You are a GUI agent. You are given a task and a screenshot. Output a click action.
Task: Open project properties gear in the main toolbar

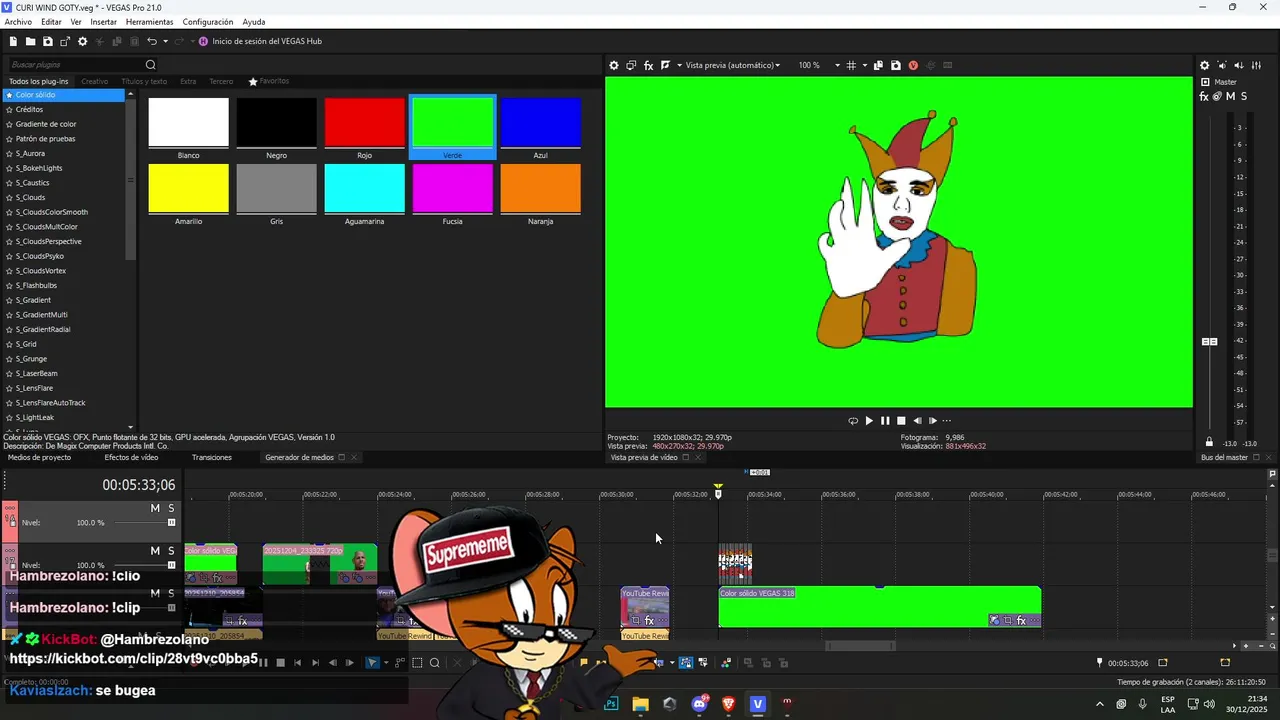click(83, 41)
